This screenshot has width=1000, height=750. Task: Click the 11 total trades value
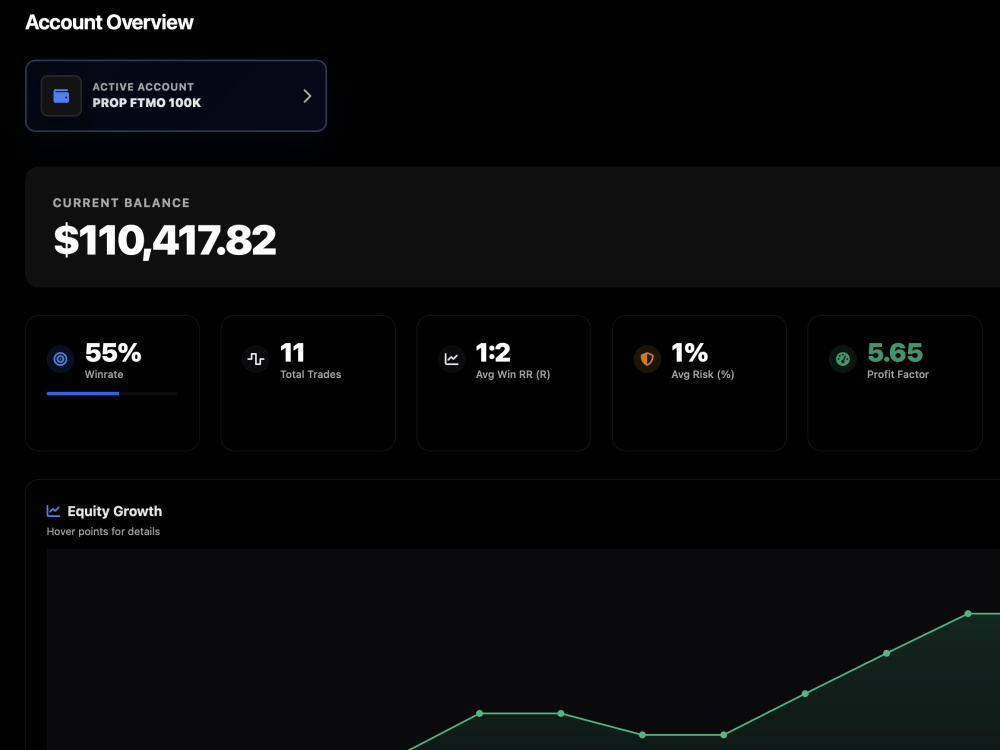[x=293, y=353]
